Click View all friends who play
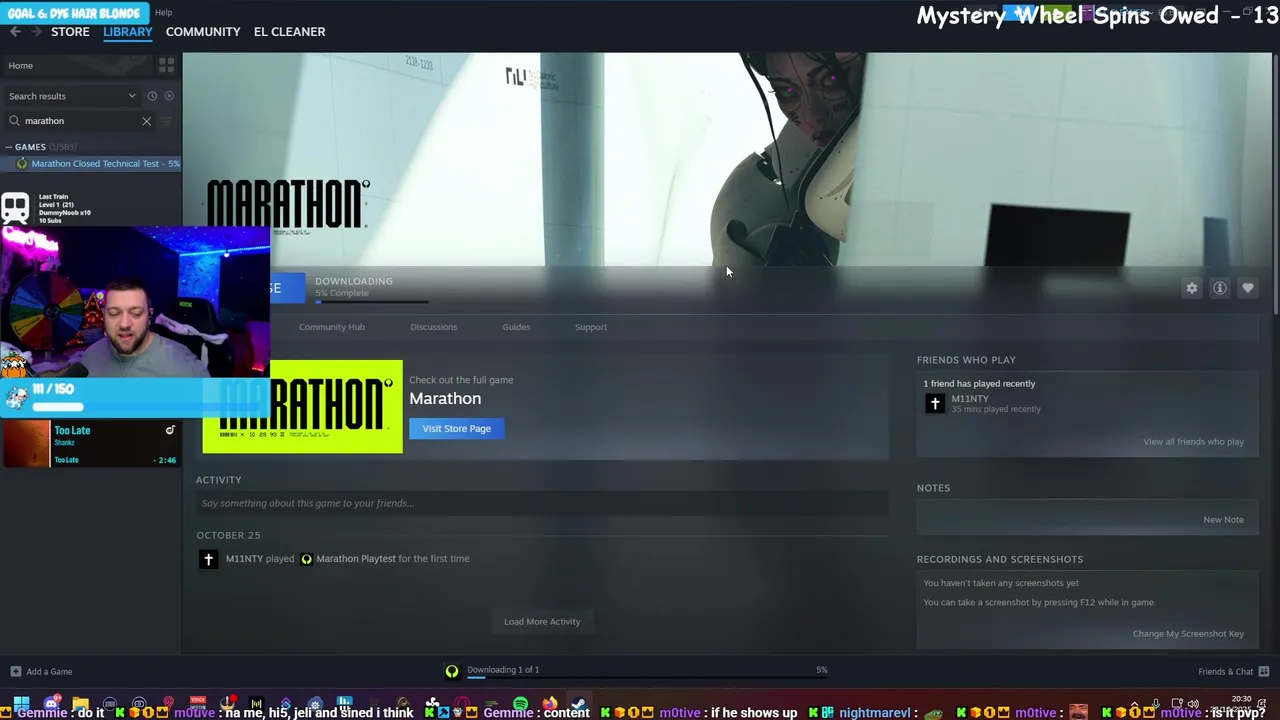The image size is (1280, 720). 1193,442
